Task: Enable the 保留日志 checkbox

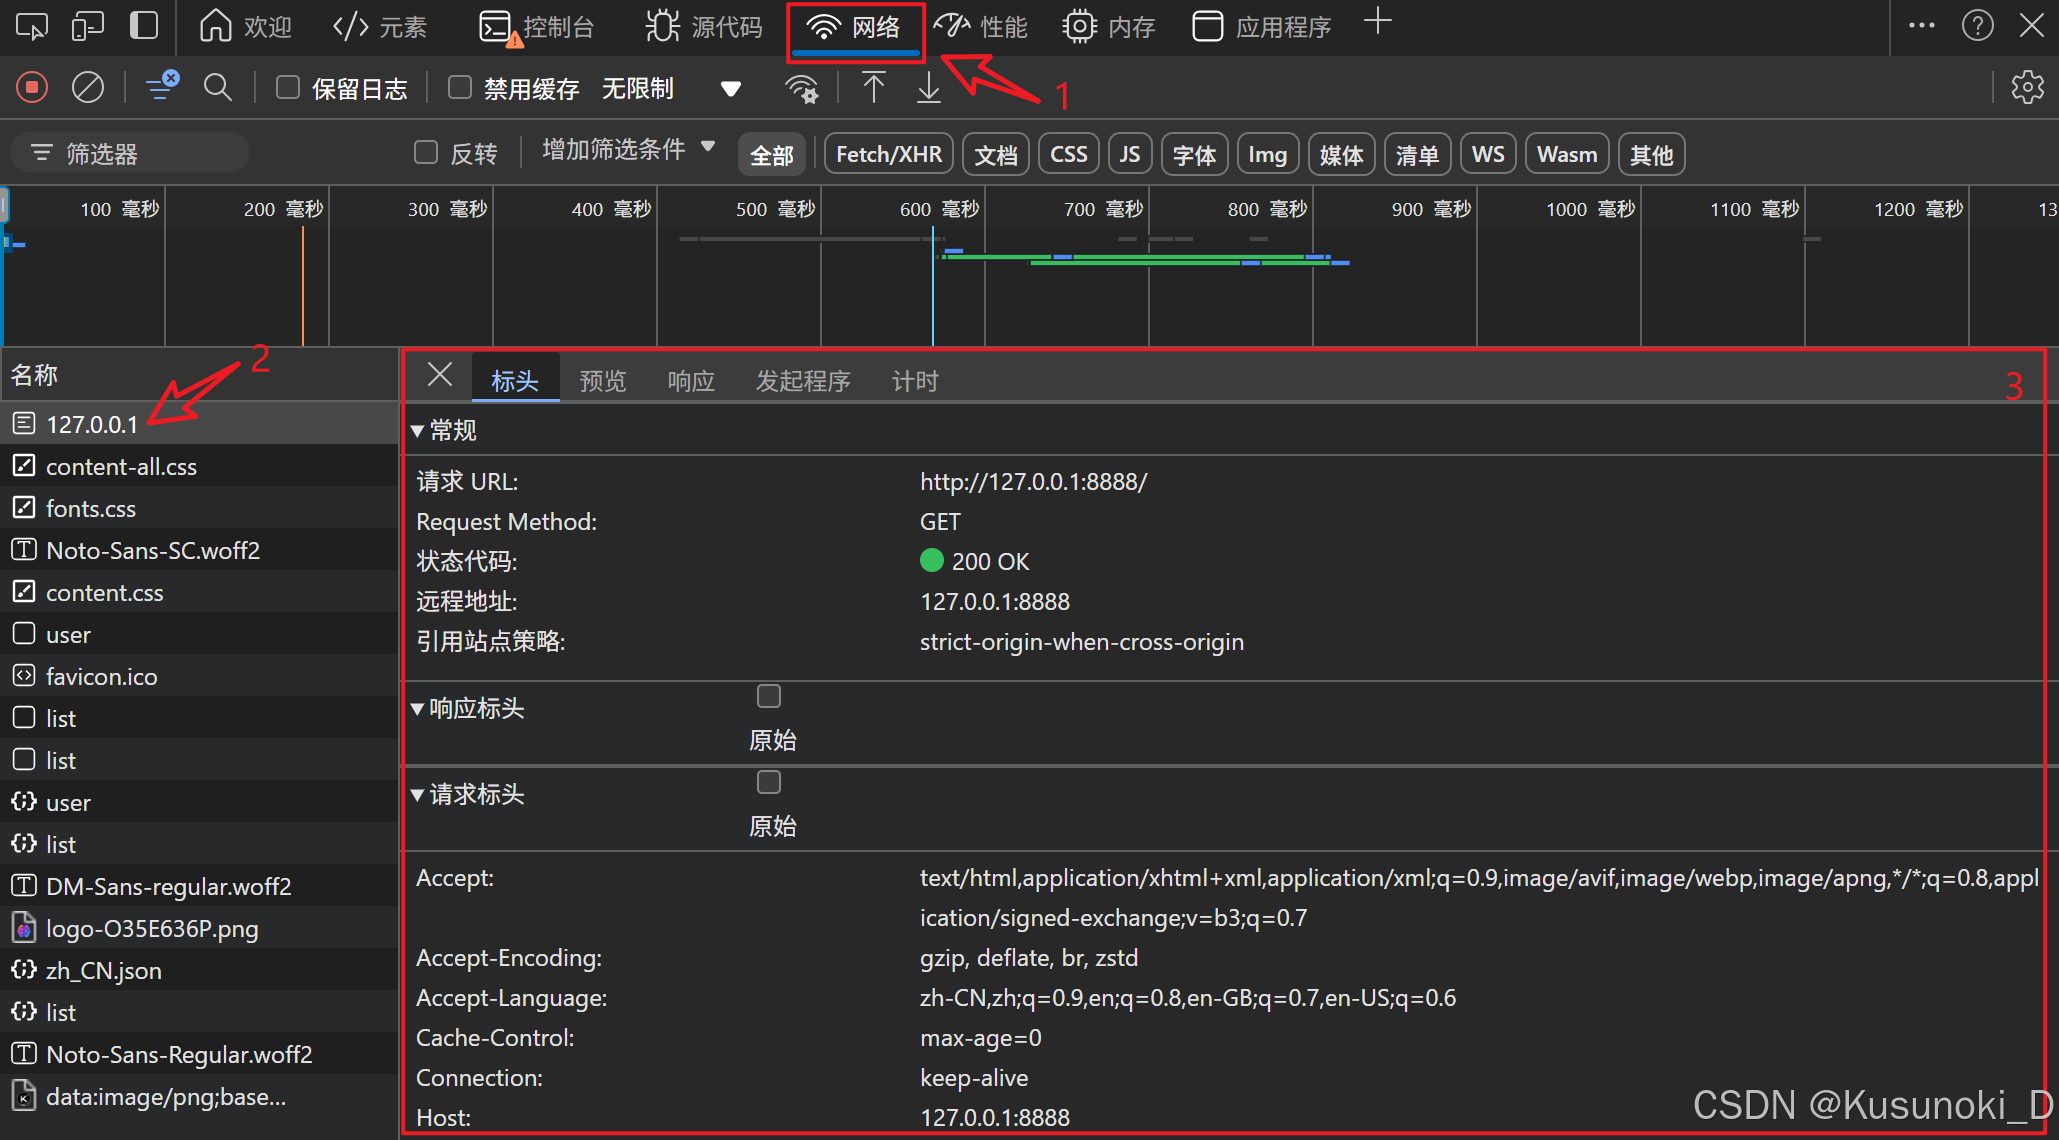Action: pos(288,88)
